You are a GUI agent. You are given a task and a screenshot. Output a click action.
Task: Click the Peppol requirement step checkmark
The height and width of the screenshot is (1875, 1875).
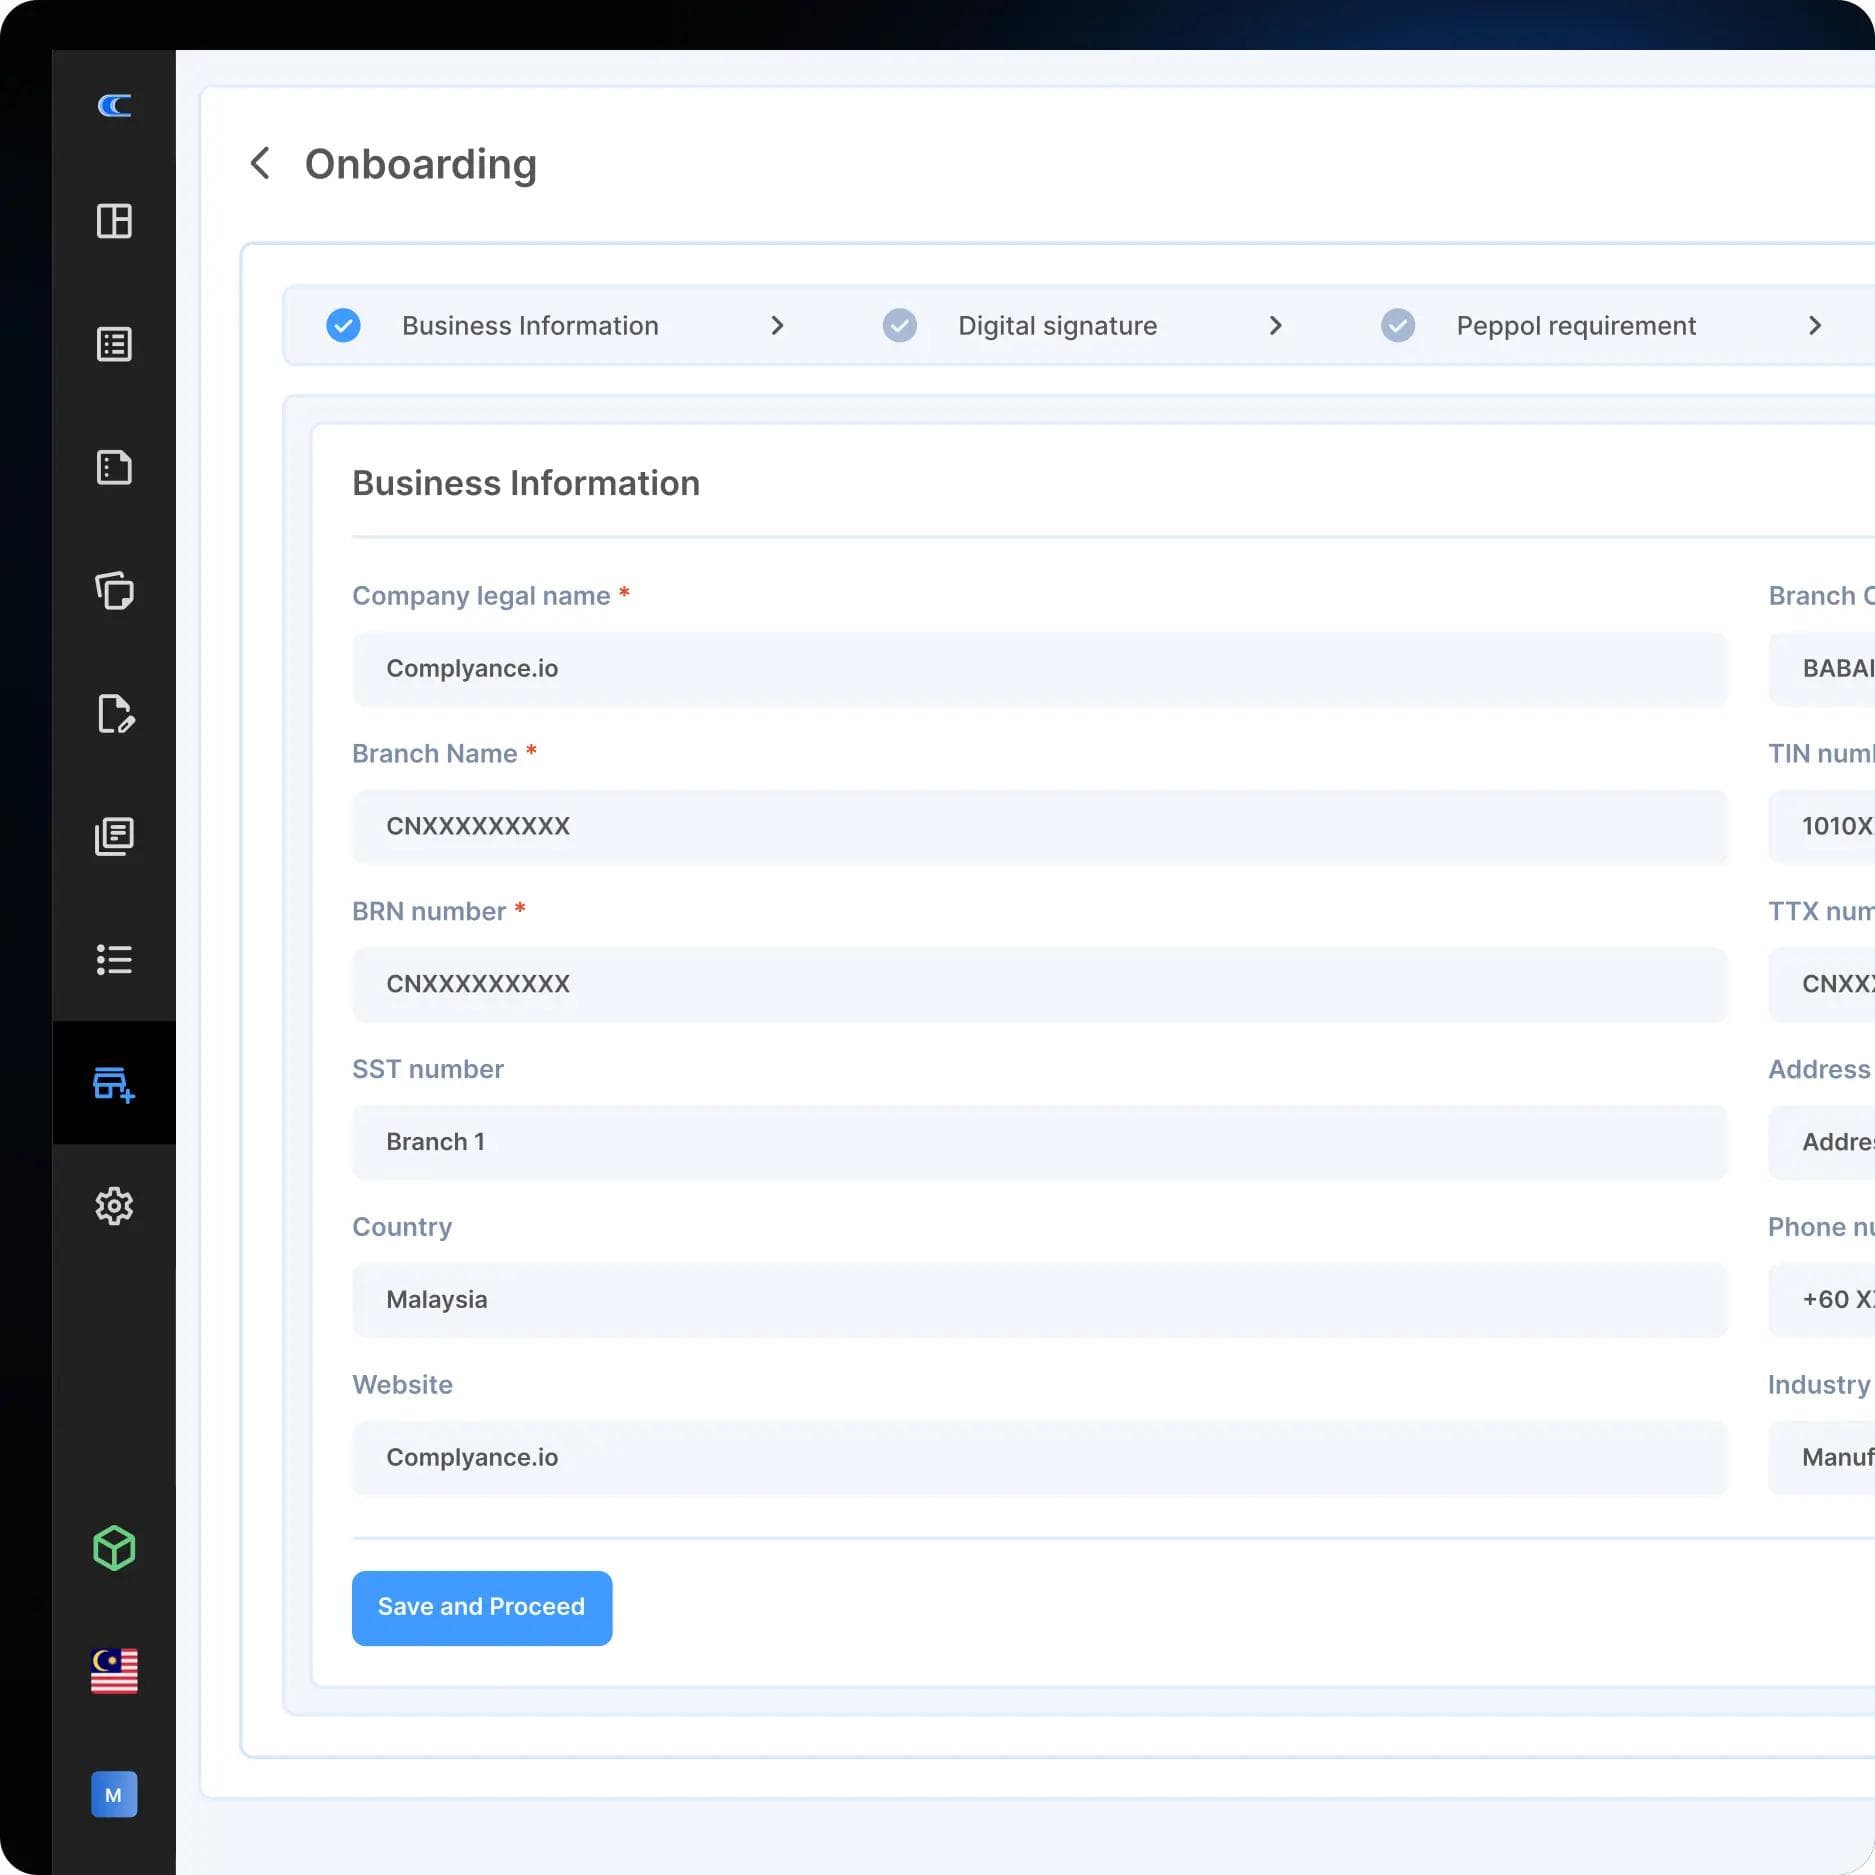[1397, 325]
